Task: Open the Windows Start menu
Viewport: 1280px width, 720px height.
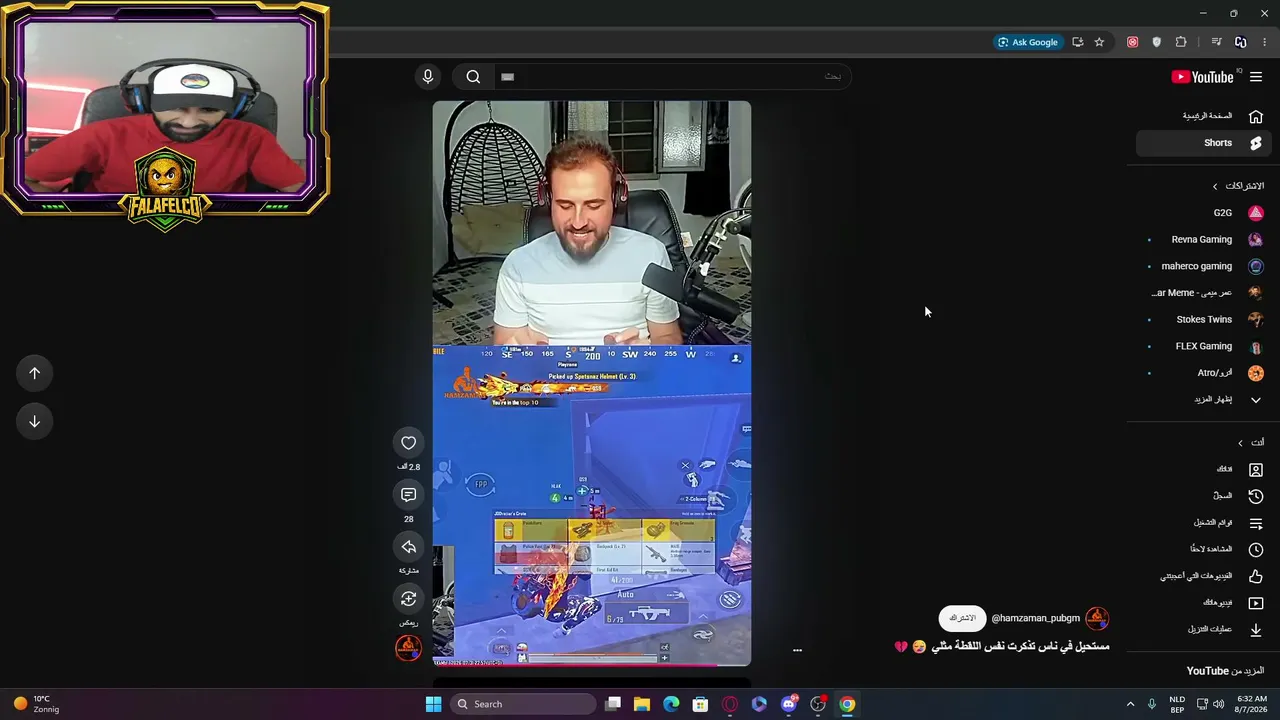Action: coord(433,704)
